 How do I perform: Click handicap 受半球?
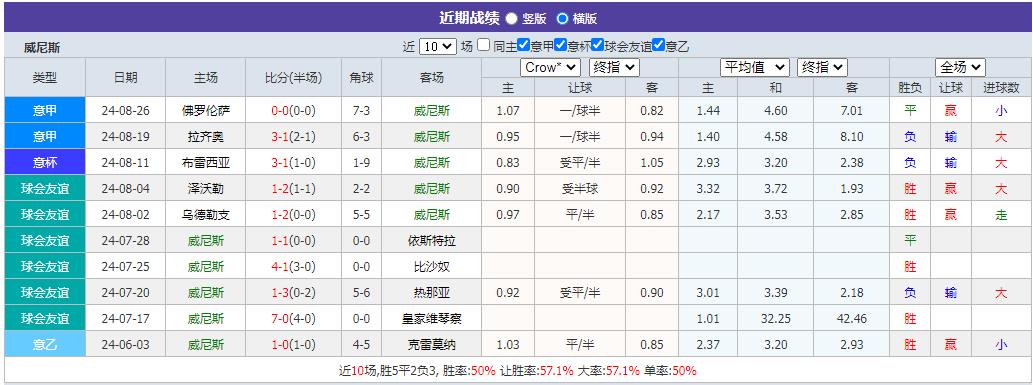[x=580, y=189]
